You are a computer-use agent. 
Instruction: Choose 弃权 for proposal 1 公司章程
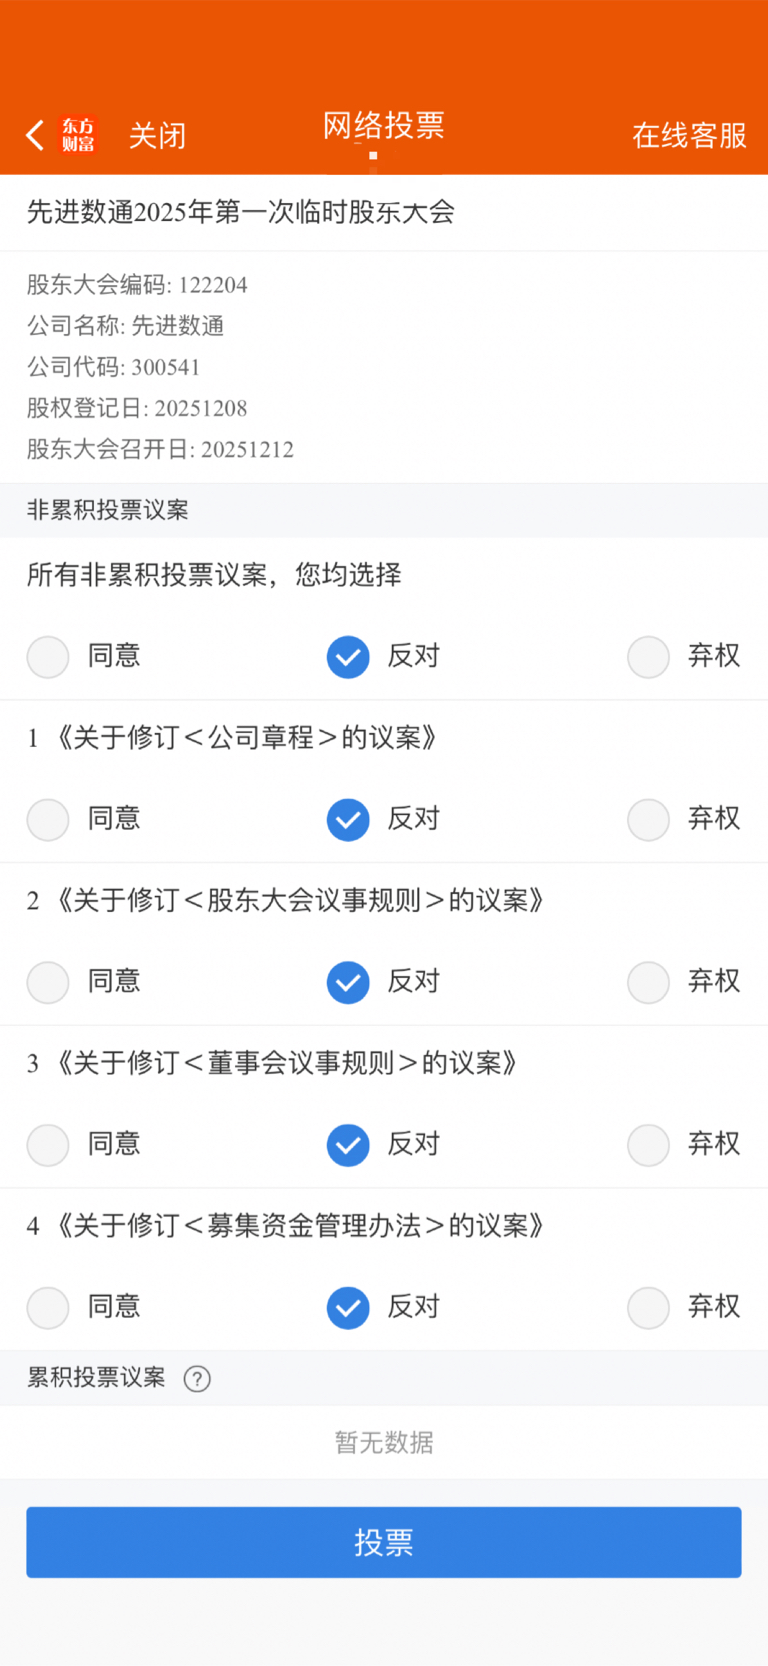[x=648, y=820]
